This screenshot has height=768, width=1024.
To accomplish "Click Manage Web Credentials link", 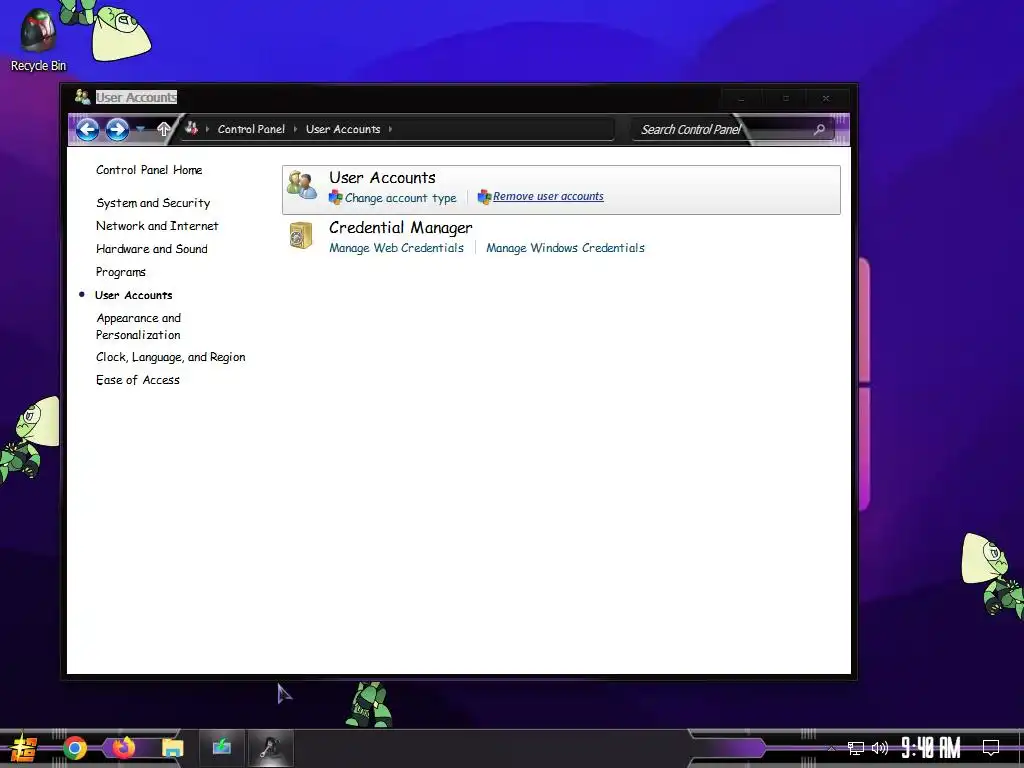I will pos(396,248).
